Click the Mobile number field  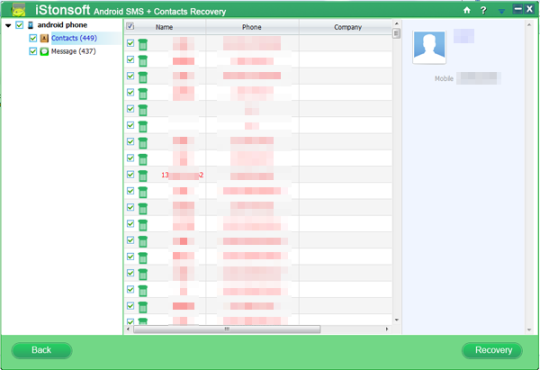coord(478,78)
